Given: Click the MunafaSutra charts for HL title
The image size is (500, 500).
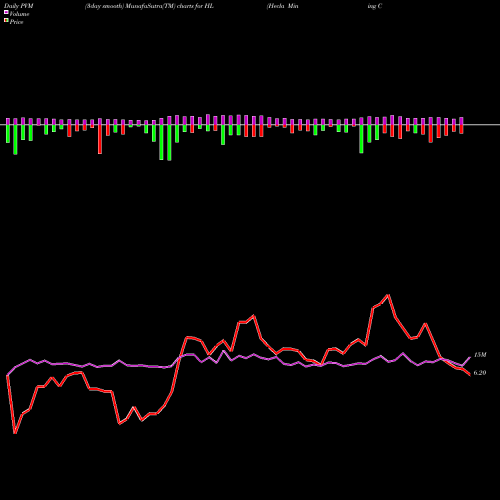Looking at the screenshot, I should tap(149, 6).
